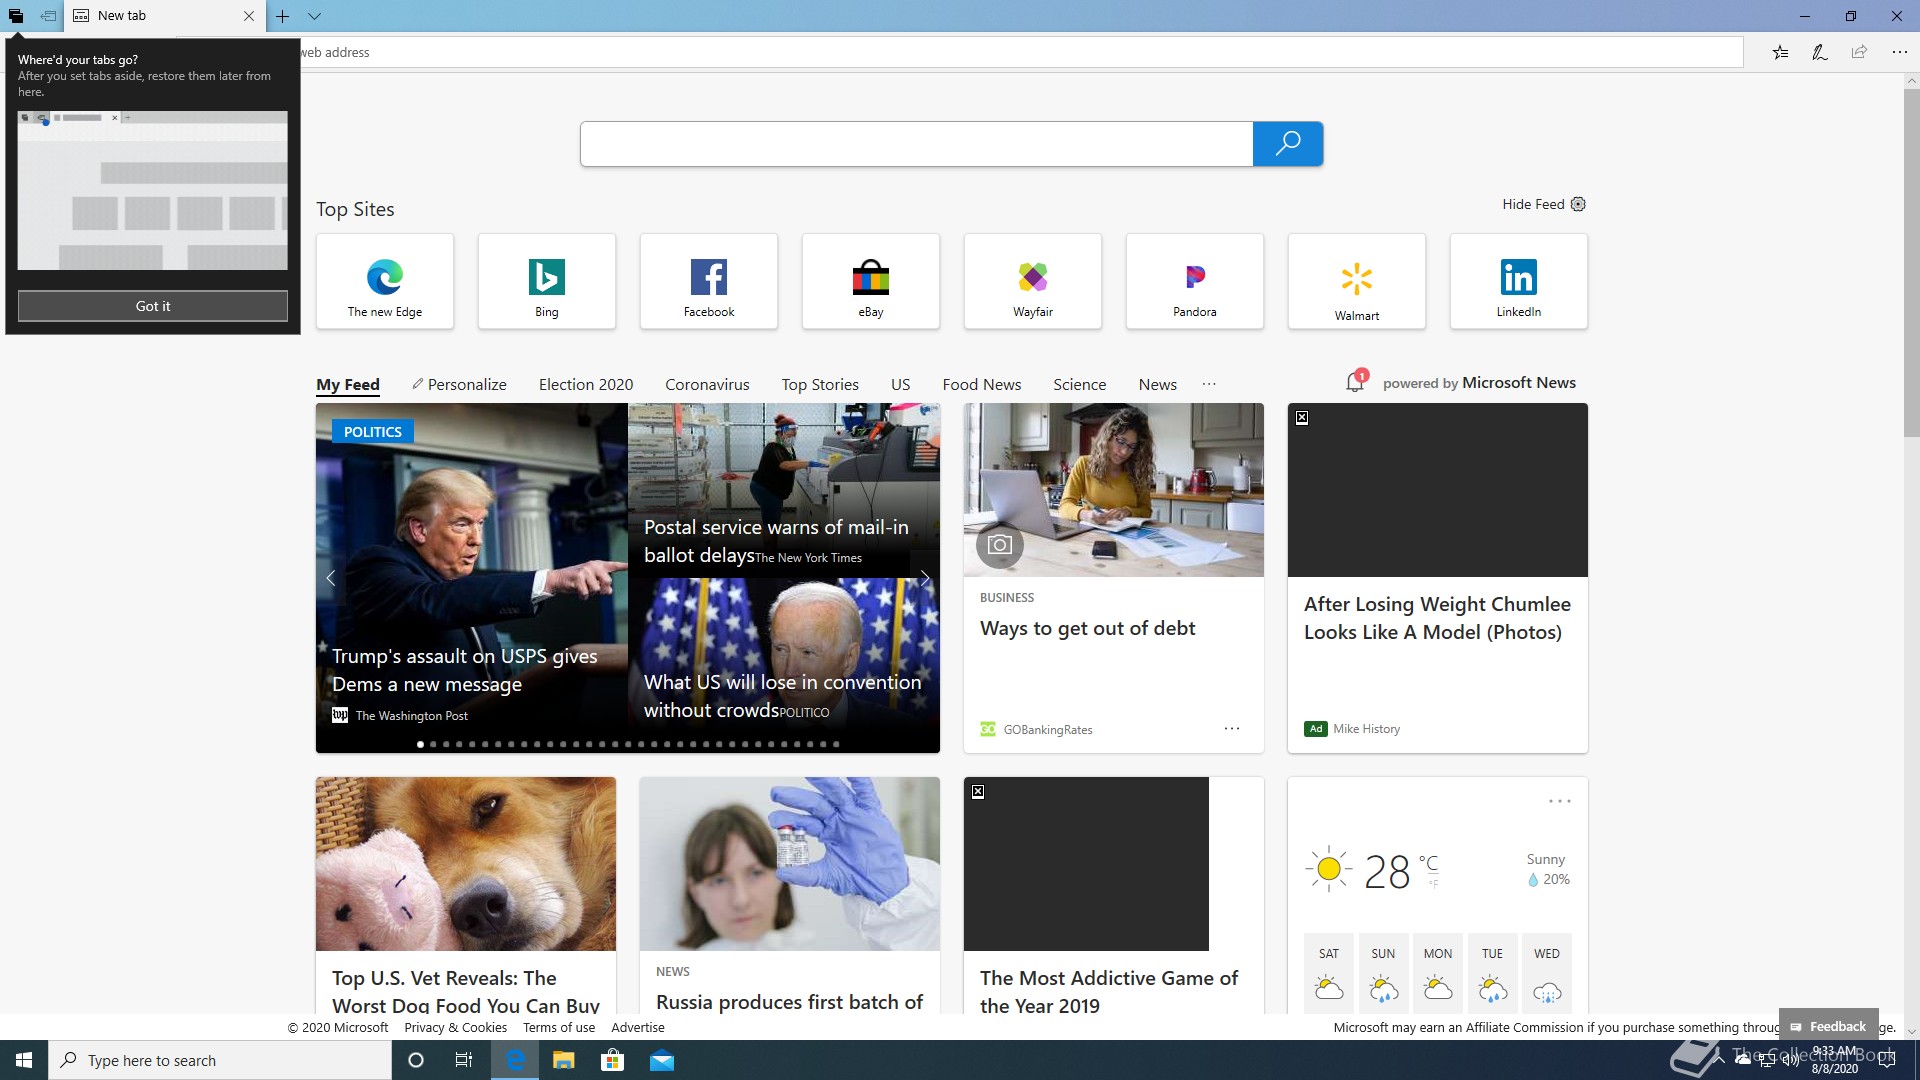Switch to US tab
The width and height of the screenshot is (1920, 1080).
900,384
